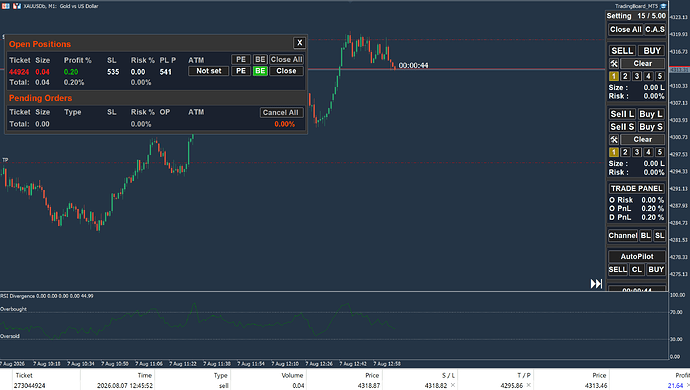The image size is (690, 390).
Task: Select preset 1 in the pending orders section
Action: coord(613,152)
